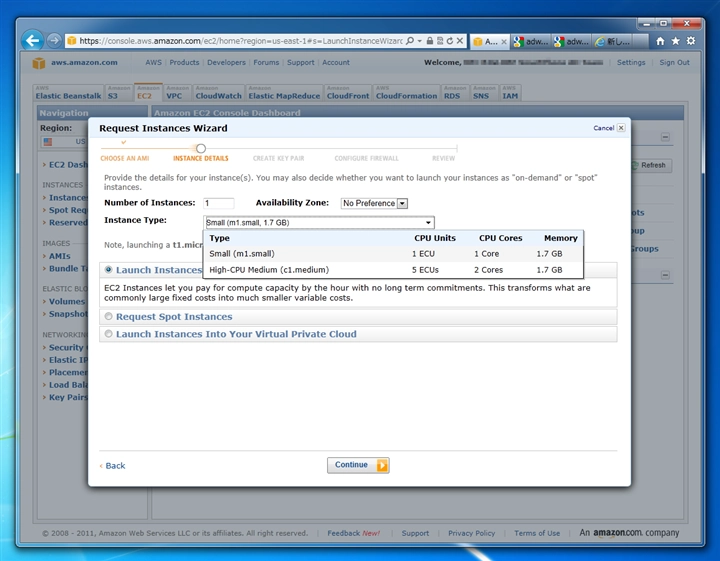Click Support link in top navigation
This screenshot has width=720, height=561.
301,62
